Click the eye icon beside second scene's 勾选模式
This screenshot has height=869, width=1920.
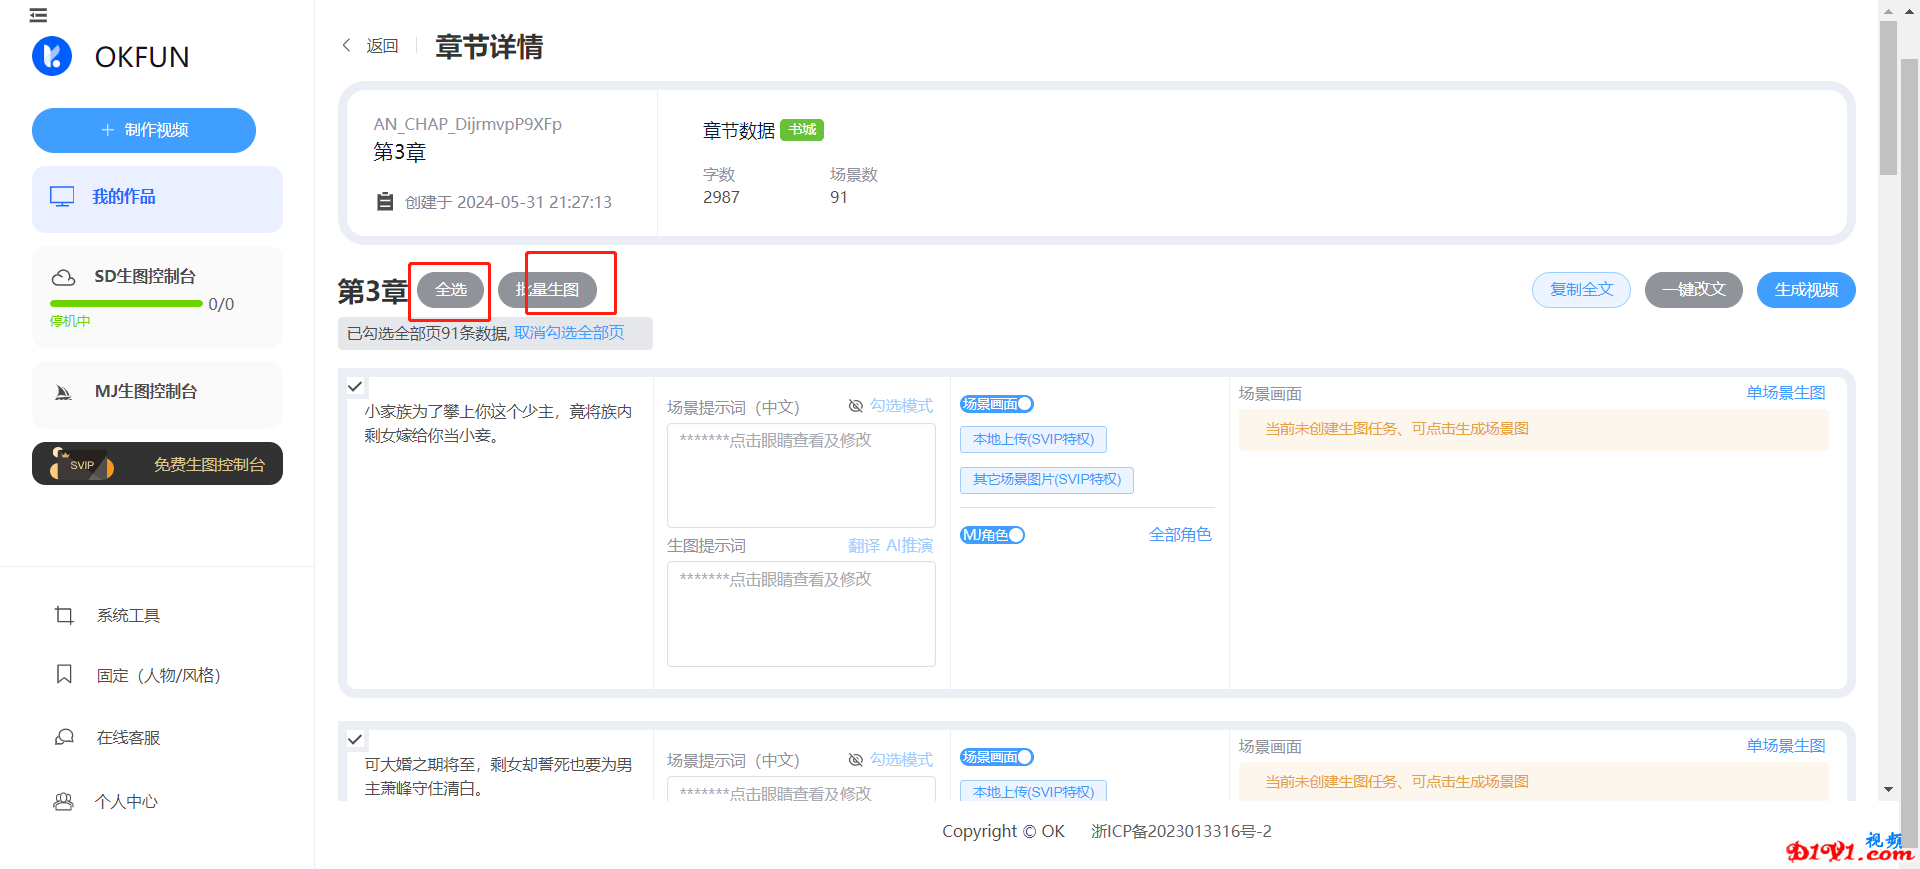[x=856, y=760]
